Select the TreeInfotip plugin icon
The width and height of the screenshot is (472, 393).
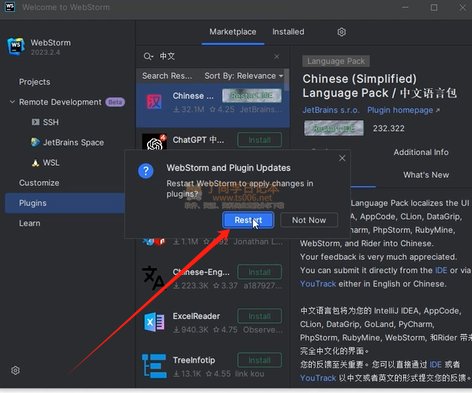tap(154, 366)
